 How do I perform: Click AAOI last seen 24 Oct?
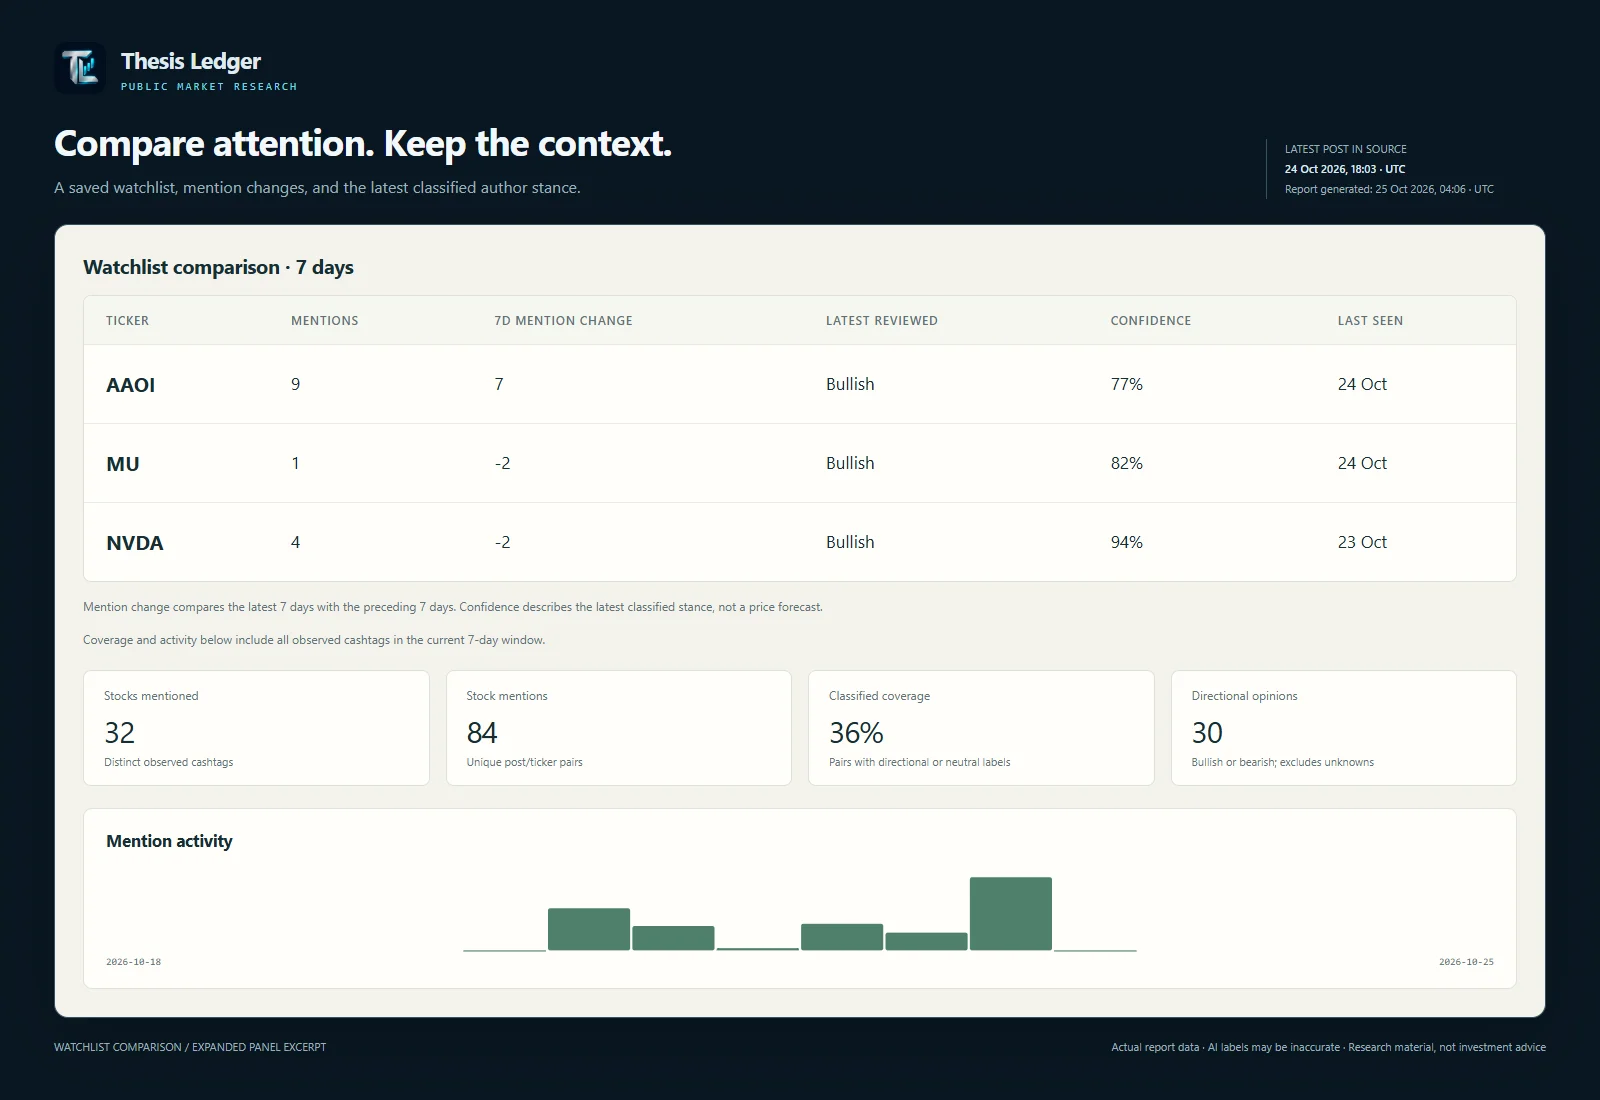(1362, 384)
